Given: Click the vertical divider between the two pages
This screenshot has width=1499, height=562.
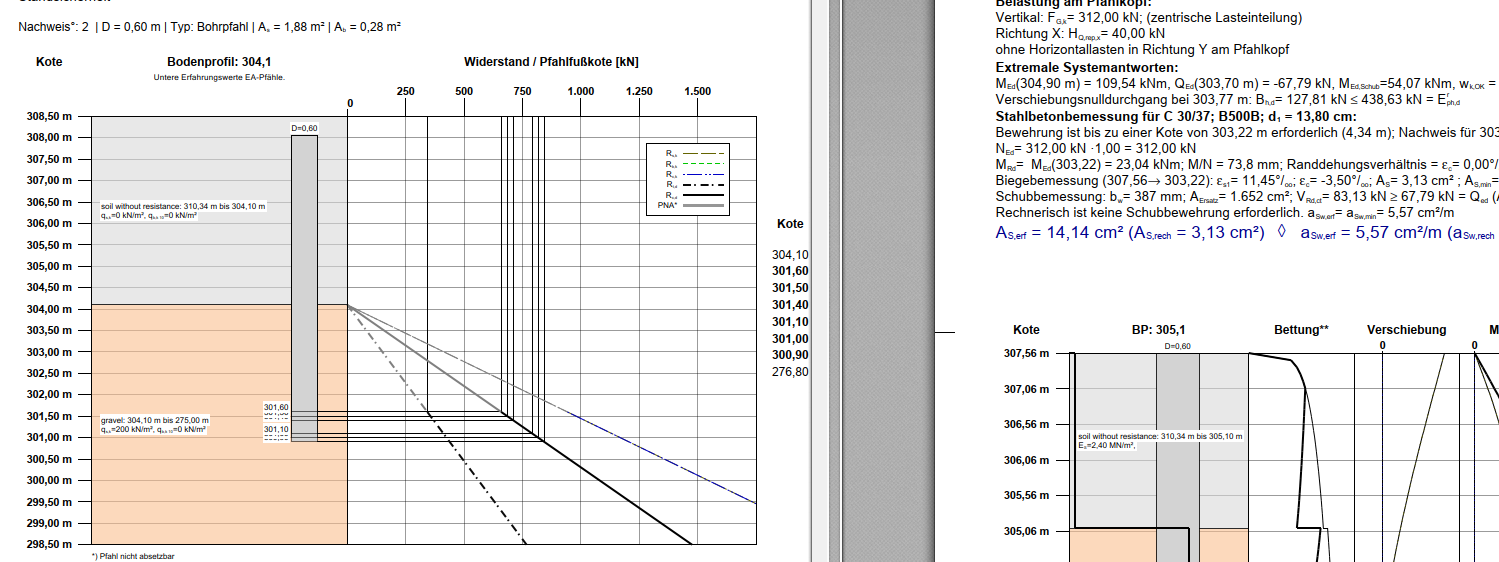Looking at the screenshot, I should (x=826, y=280).
